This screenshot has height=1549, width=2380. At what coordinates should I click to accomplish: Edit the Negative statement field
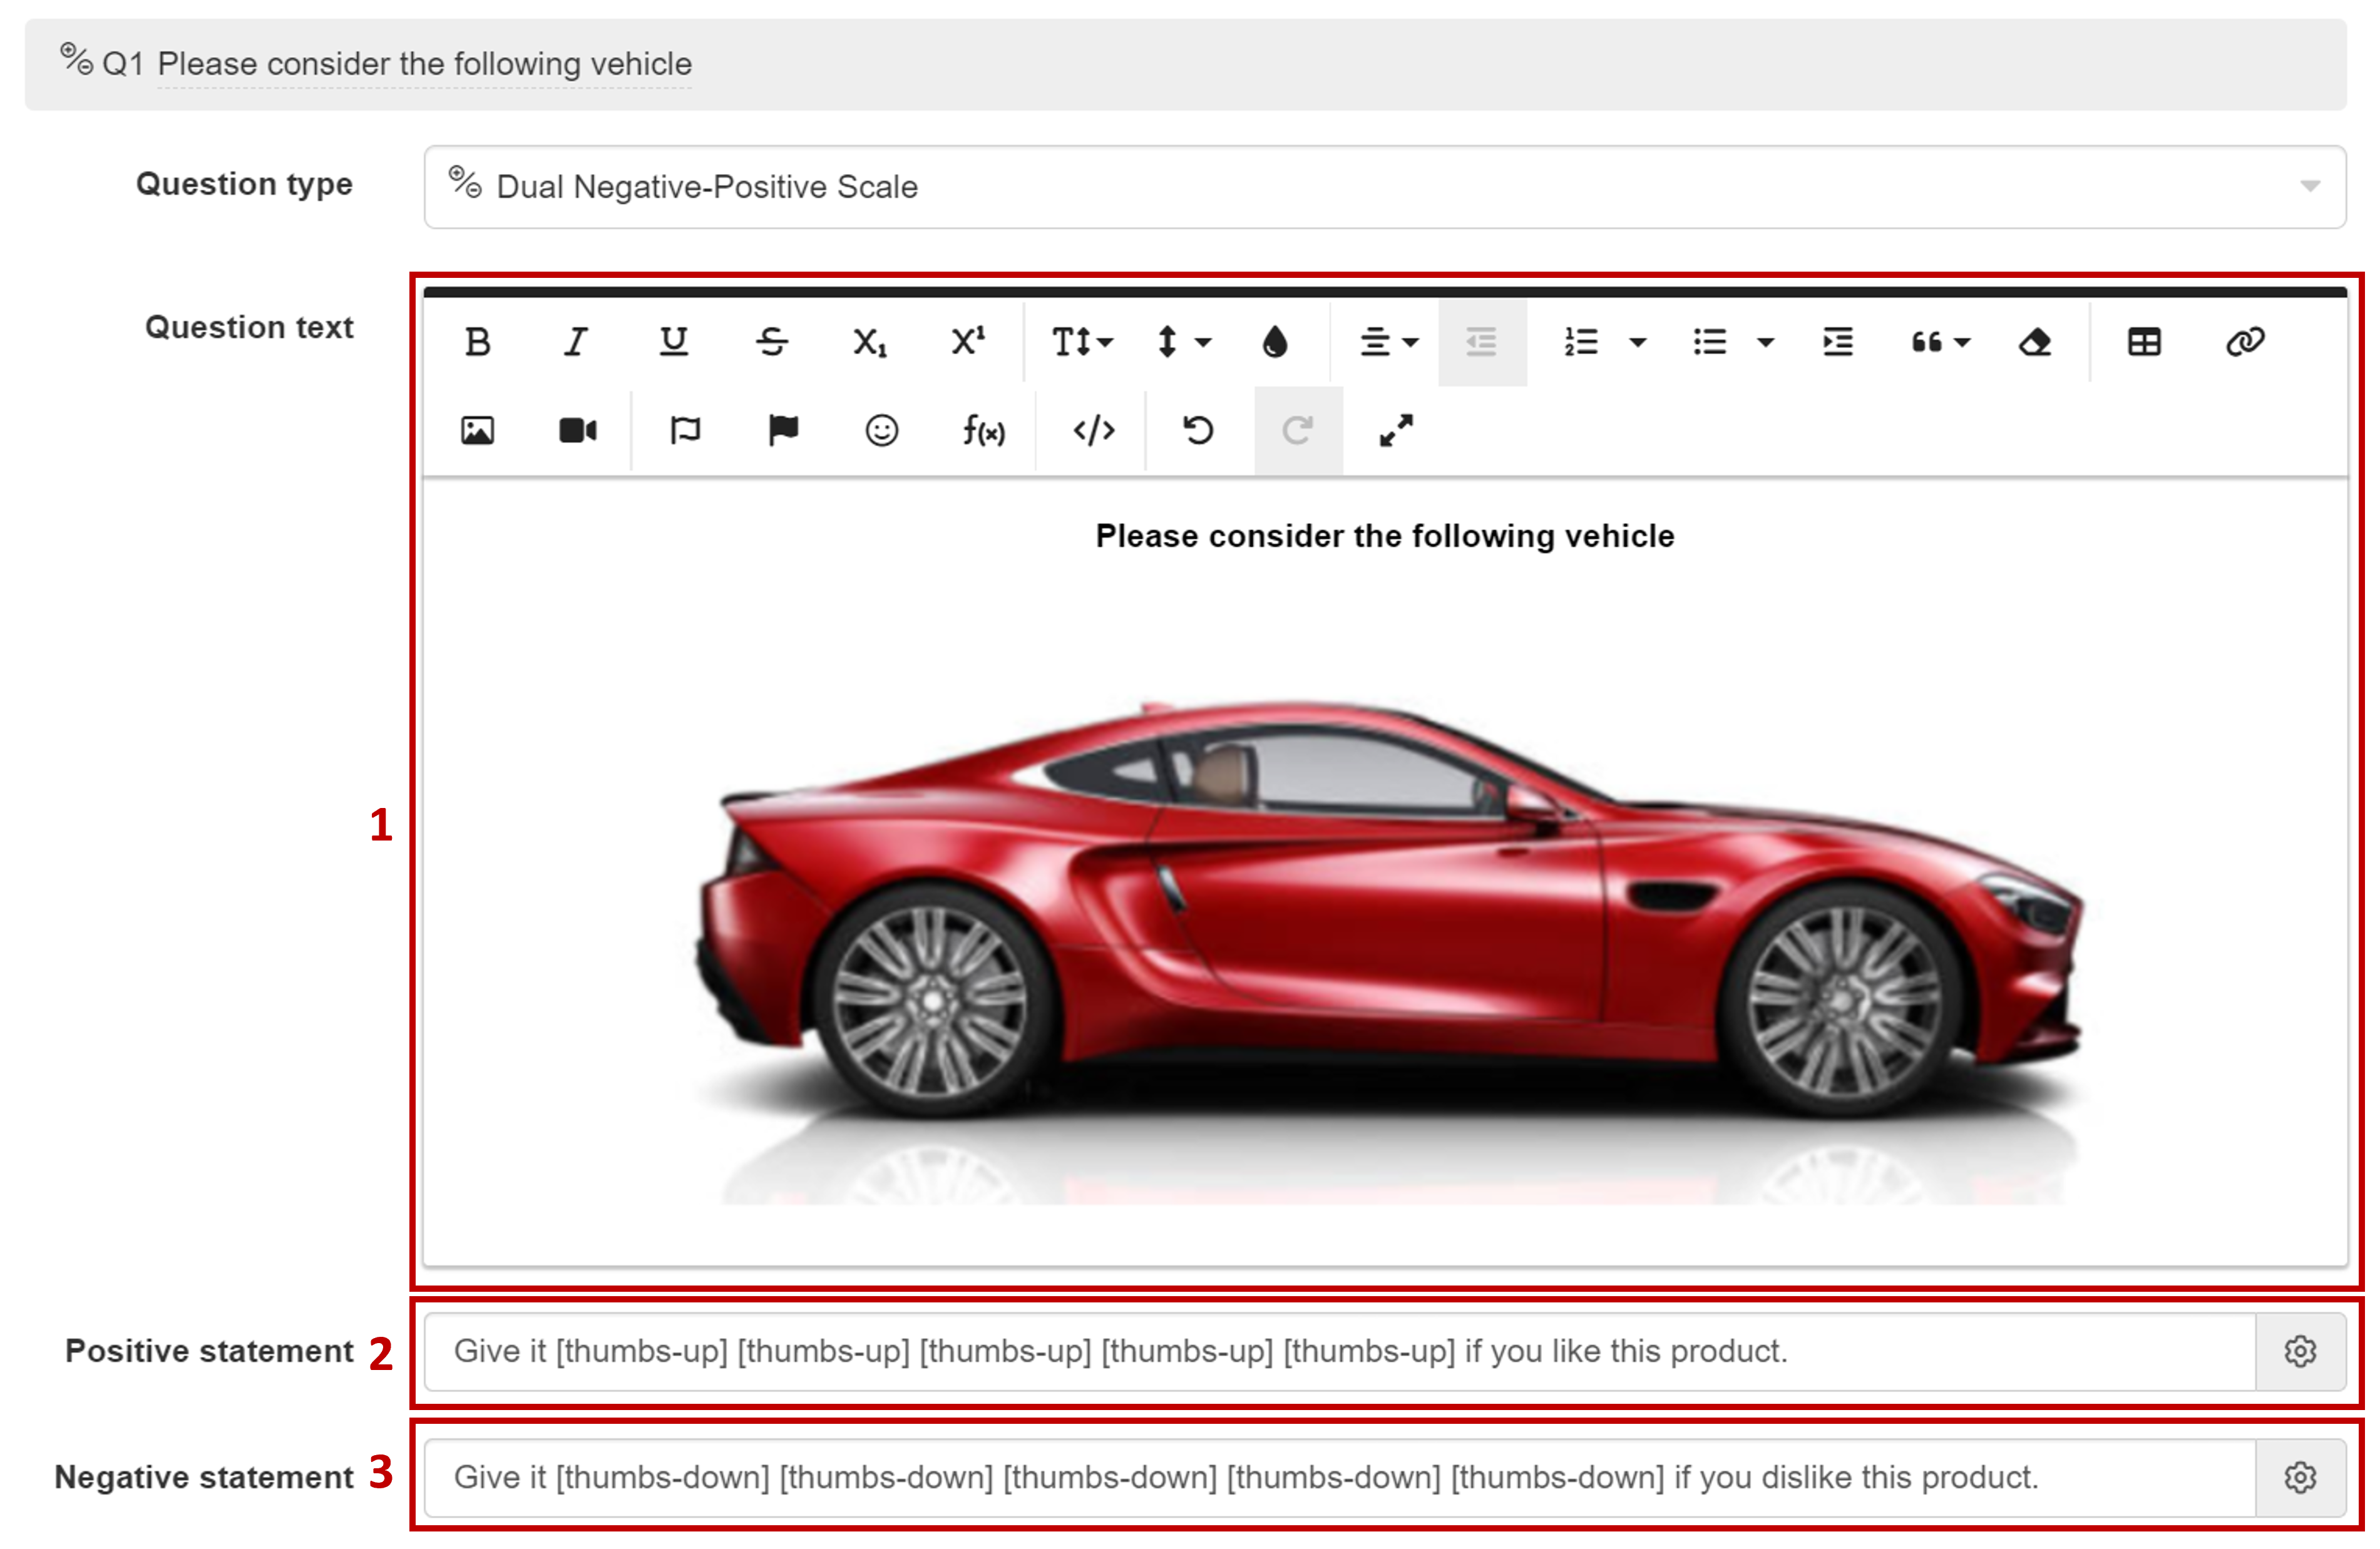point(1339,1478)
